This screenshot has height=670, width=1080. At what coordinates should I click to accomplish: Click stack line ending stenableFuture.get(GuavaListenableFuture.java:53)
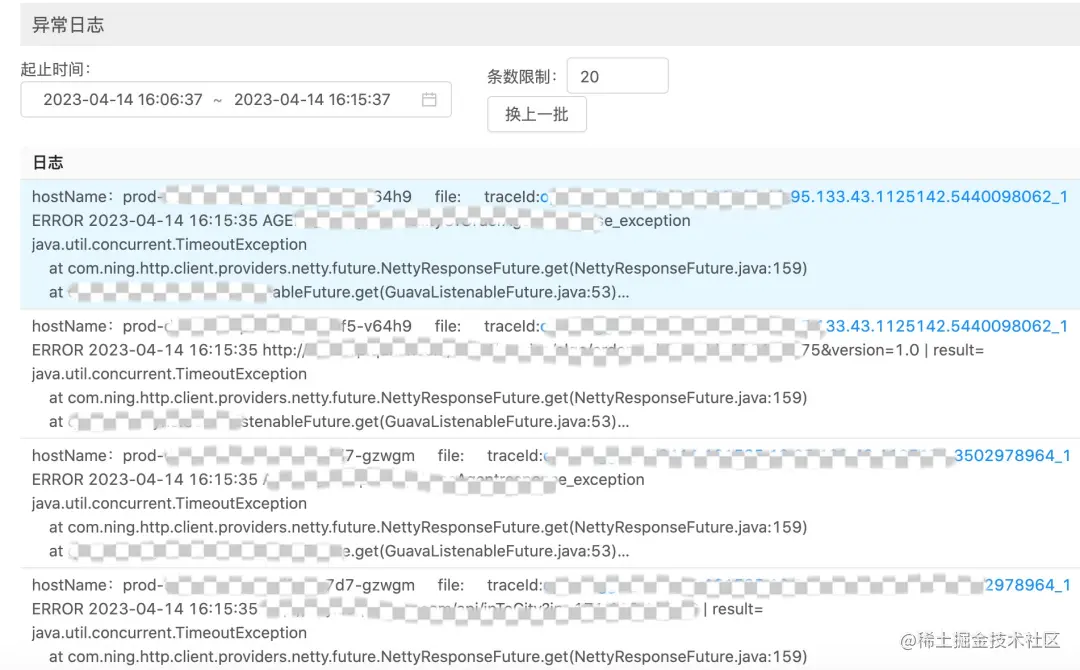tap(339, 422)
